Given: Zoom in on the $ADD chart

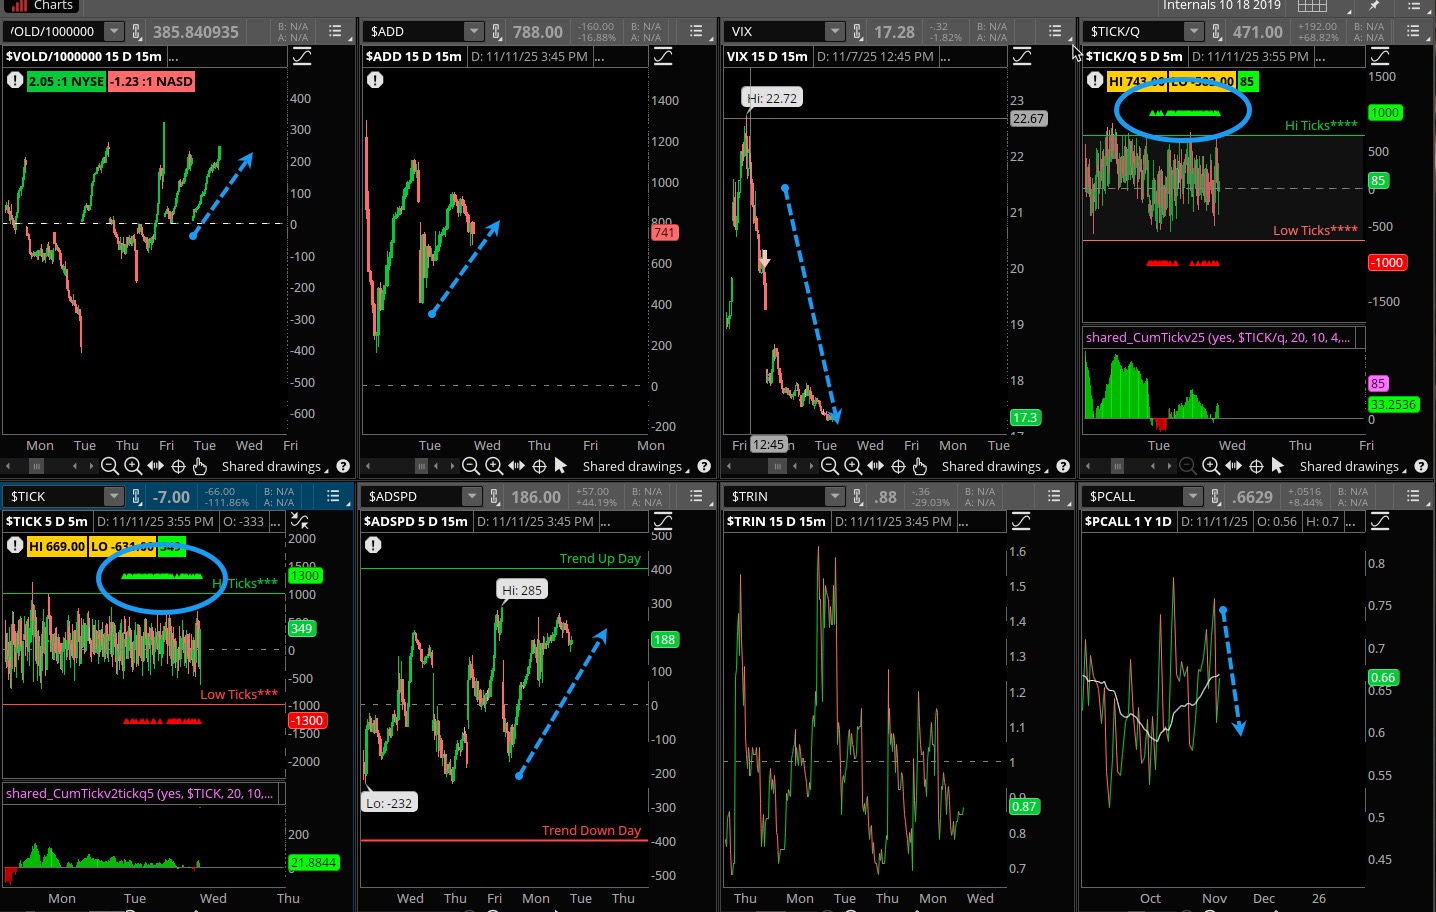Looking at the screenshot, I should click(x=493, y=466).
